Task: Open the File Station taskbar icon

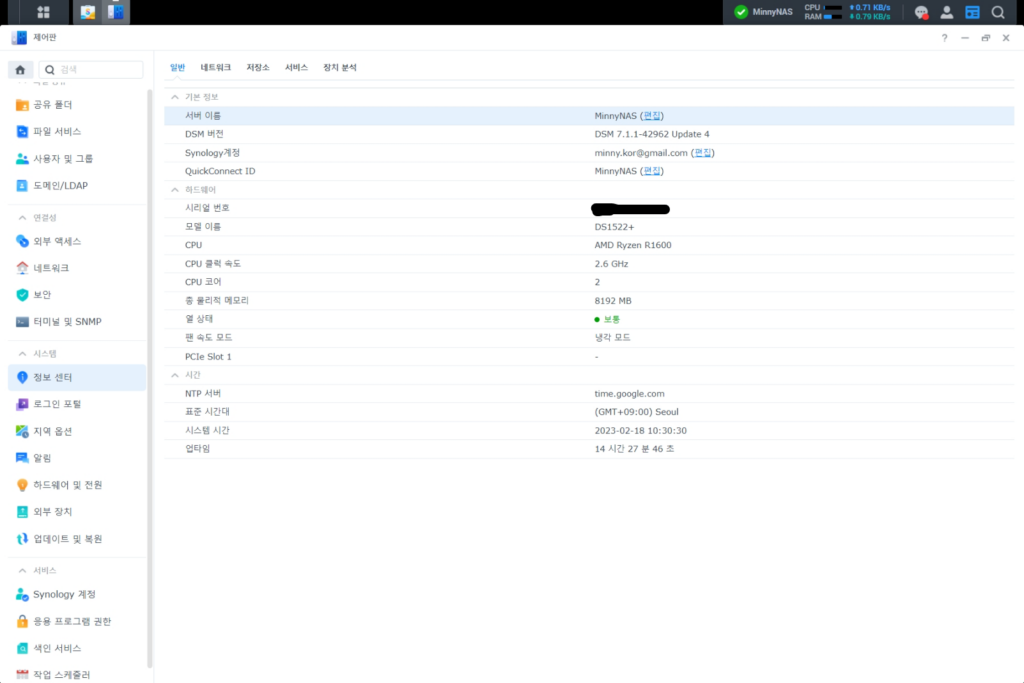Action: (x=88, y=12)
